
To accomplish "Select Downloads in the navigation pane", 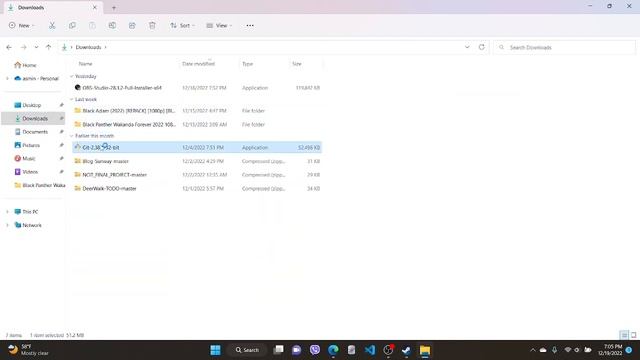I will tap(33, 118).
